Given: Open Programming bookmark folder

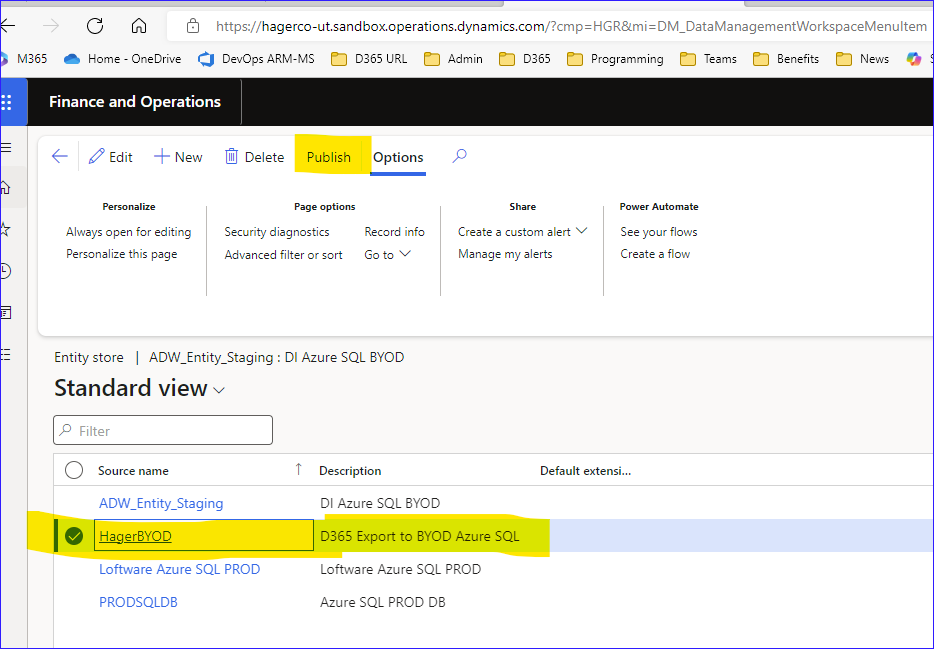Looking at the screenshot, I should (x=615, y=58).
